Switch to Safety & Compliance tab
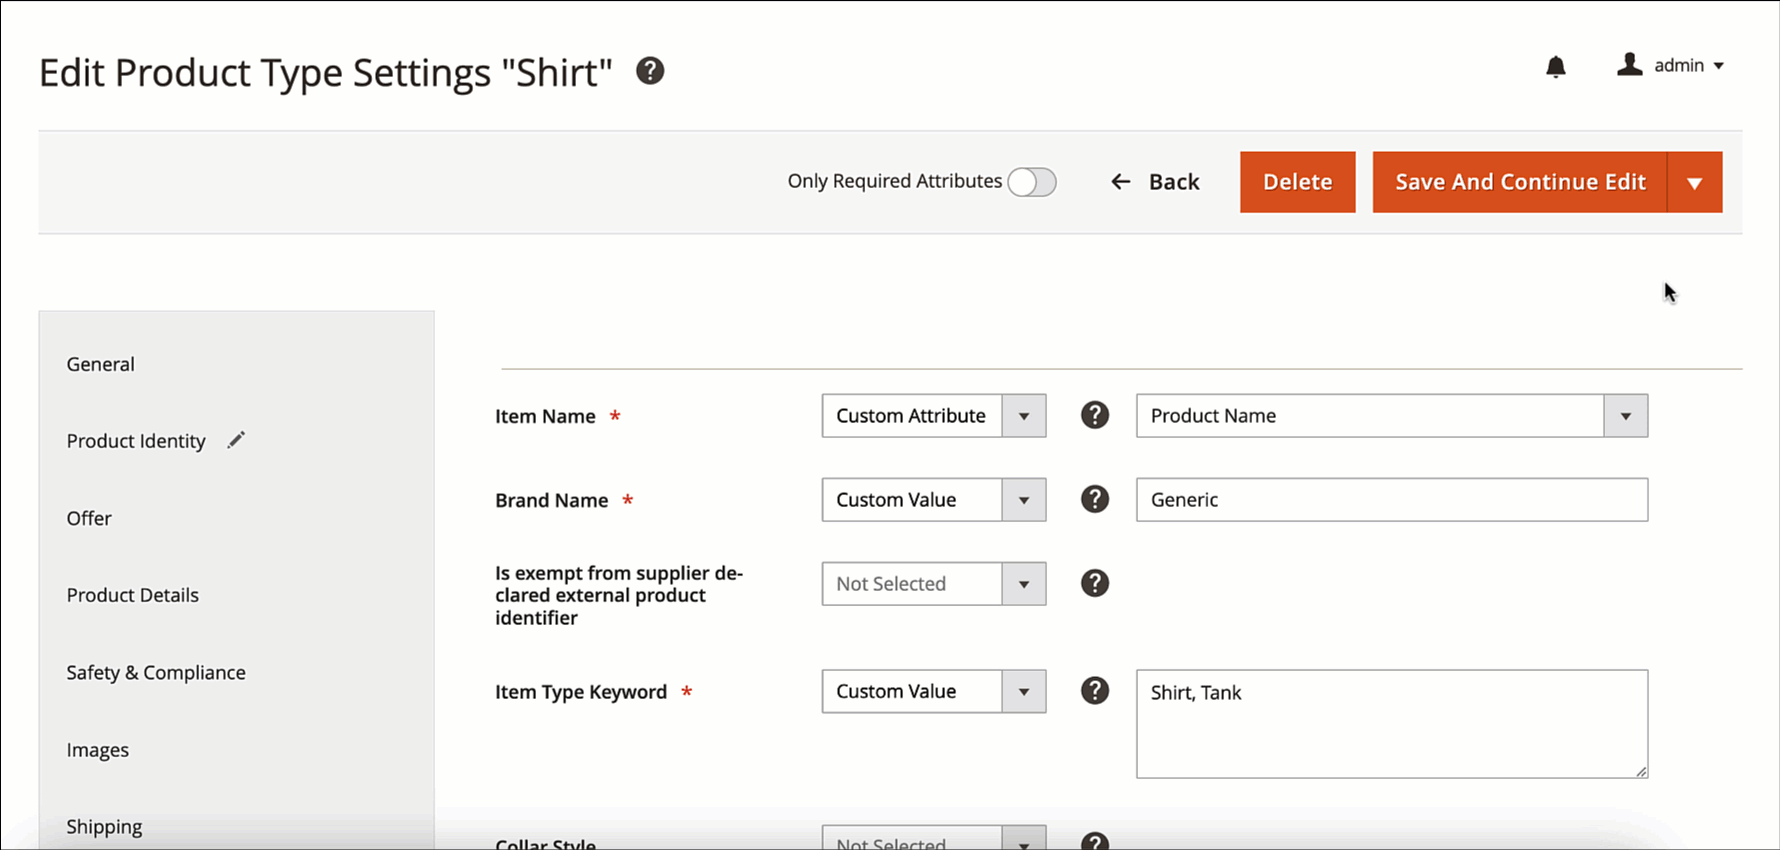1780x850 pixels. coord(156,673)
